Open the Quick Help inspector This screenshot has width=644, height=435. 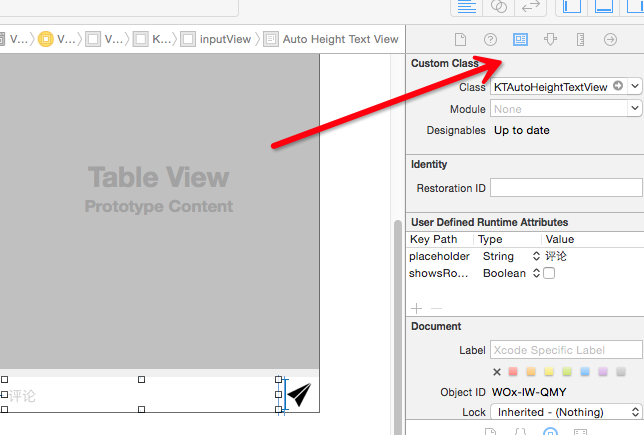pos(490,39)
